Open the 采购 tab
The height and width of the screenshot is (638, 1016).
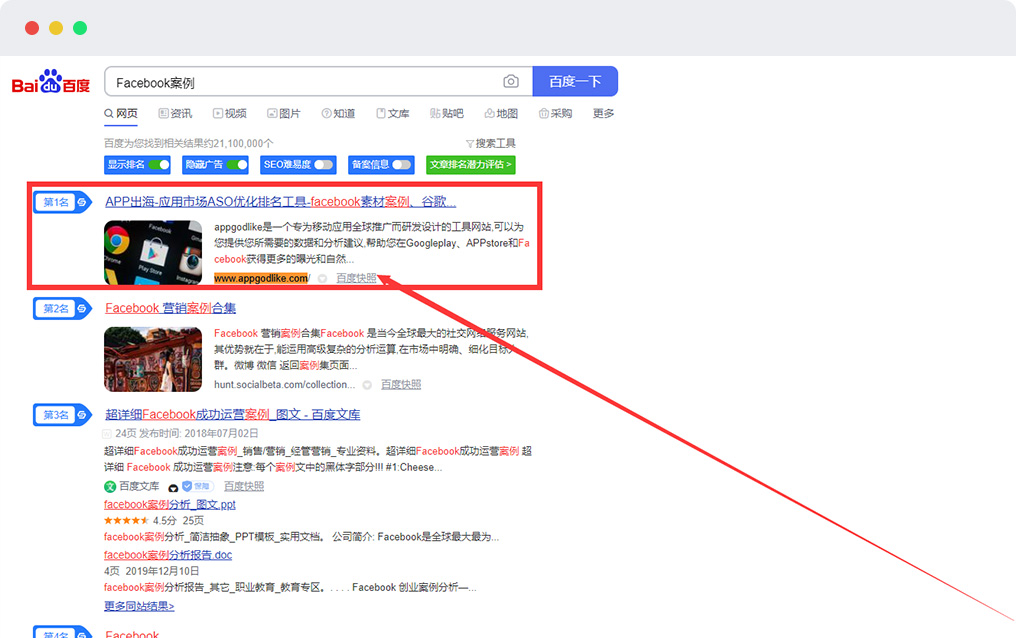pos(555,113)
